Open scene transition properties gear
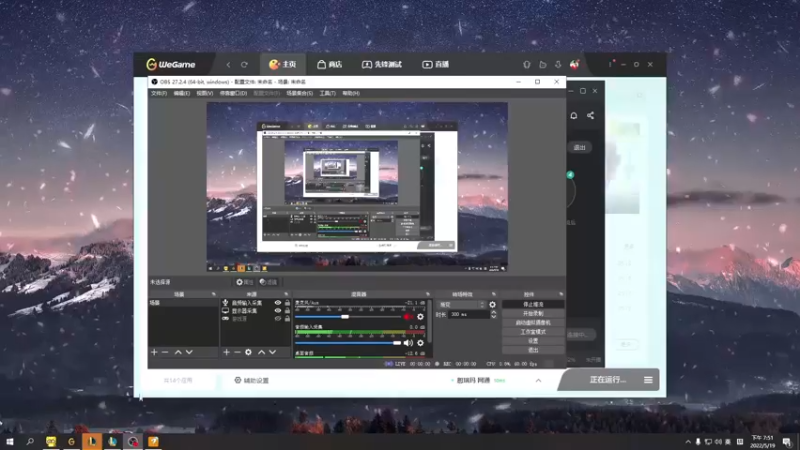The image size is (800, 450). click(492, 305)
